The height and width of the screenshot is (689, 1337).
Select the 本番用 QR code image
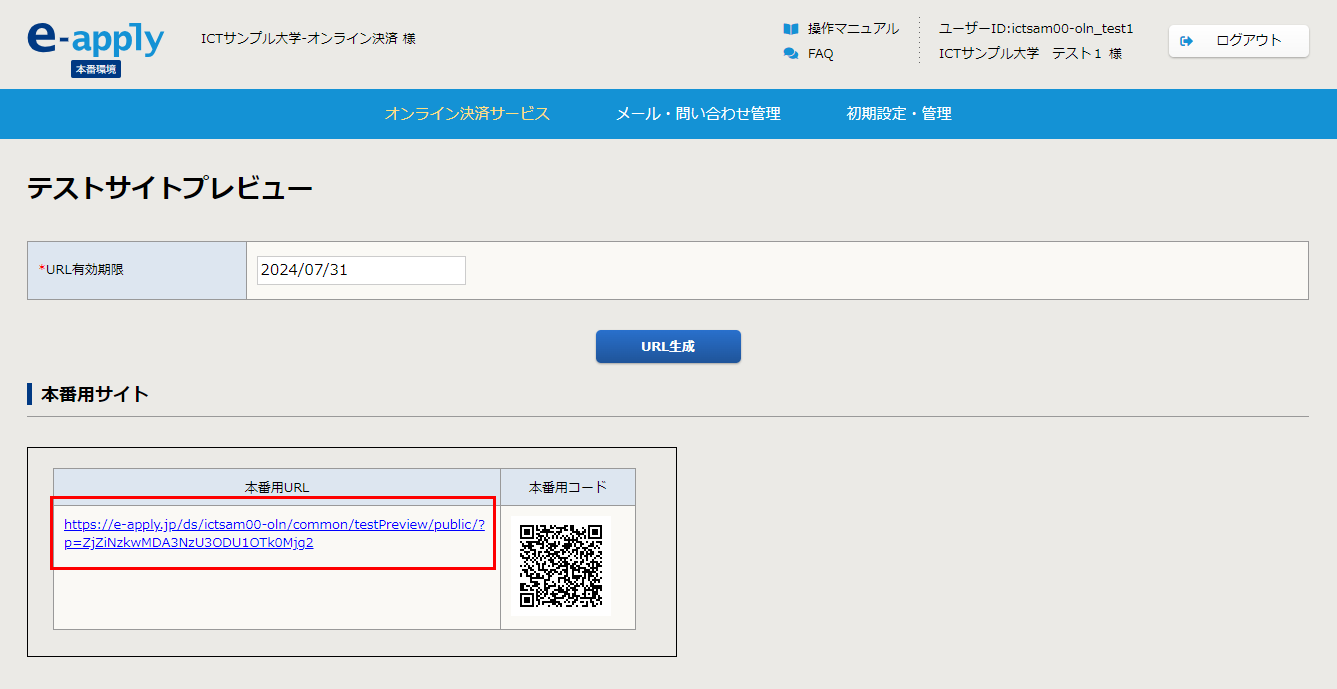561,565
